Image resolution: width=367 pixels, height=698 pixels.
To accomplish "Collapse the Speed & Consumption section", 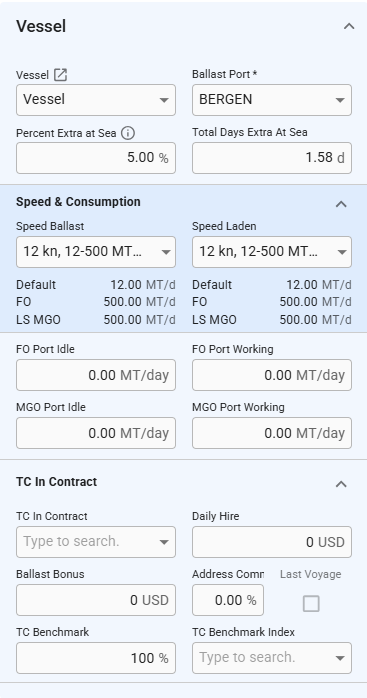I will [x=341, y=204].
